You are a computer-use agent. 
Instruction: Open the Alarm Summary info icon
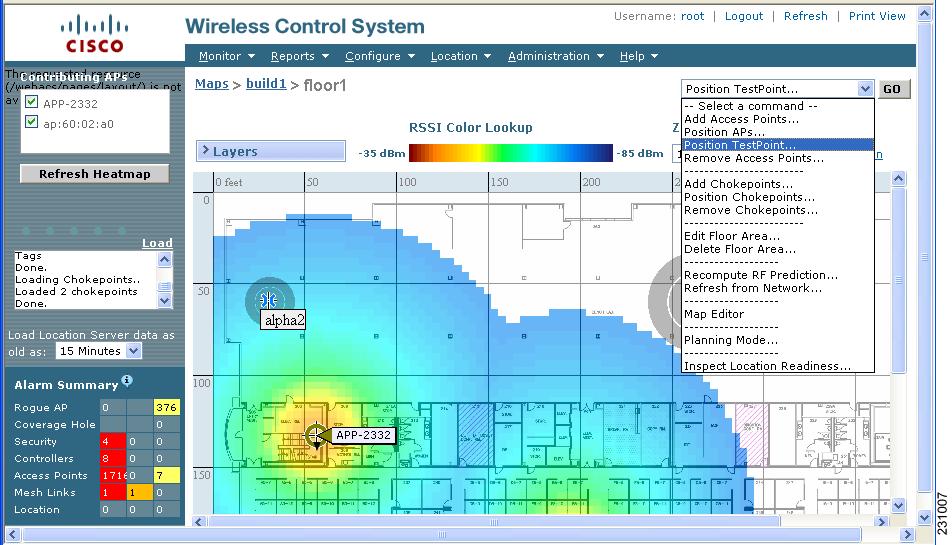point(126,380)
